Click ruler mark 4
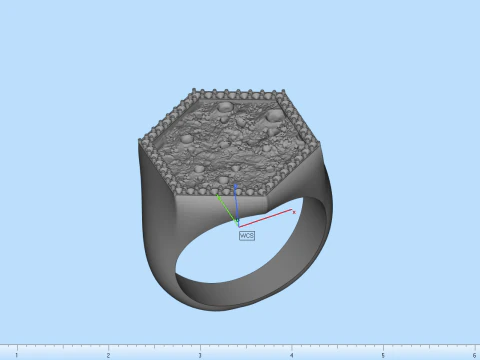The image size is (480, 360). [x=292, y=356]
